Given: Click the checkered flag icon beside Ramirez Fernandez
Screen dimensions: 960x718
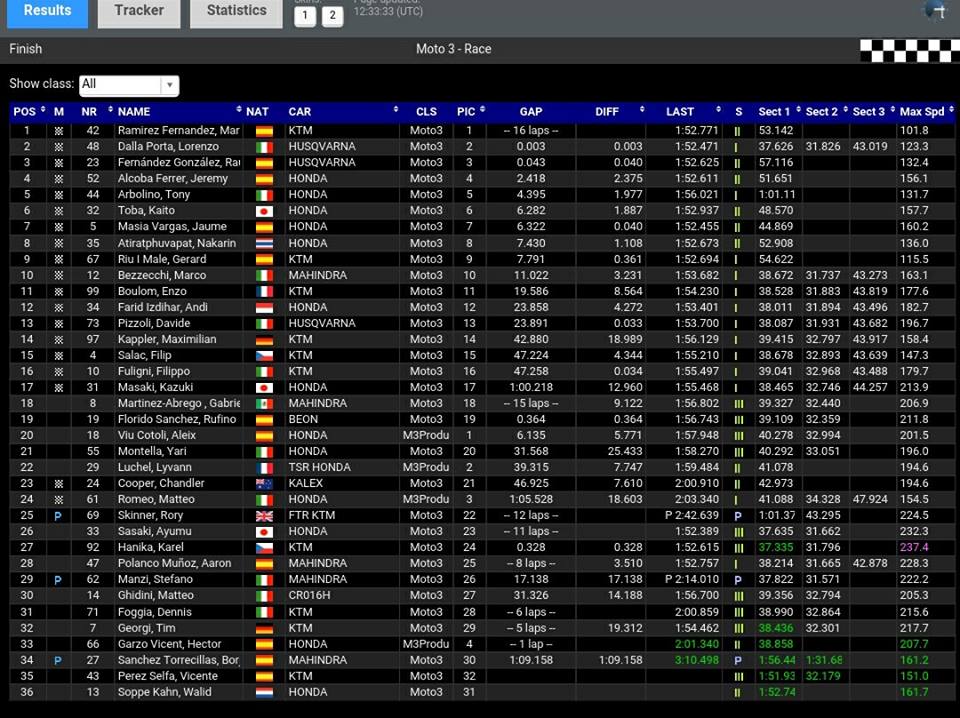Looking at the screenshot, I should 57,130.
